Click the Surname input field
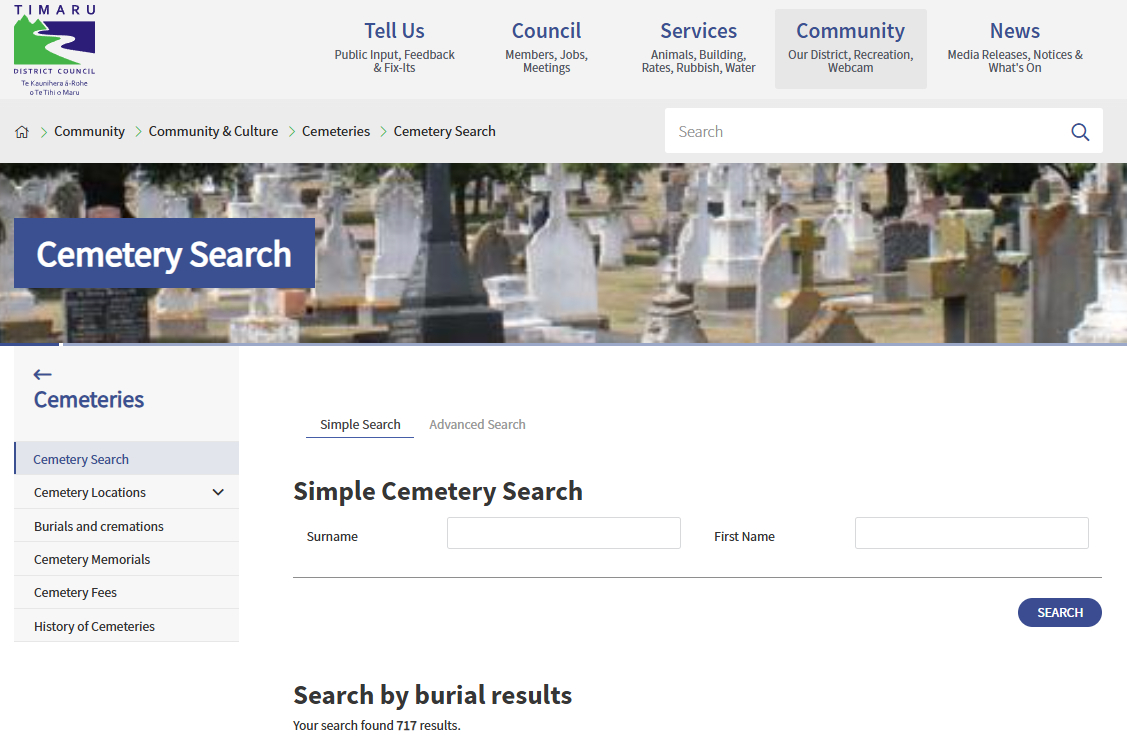1127x741 pixels. (564, 533)
